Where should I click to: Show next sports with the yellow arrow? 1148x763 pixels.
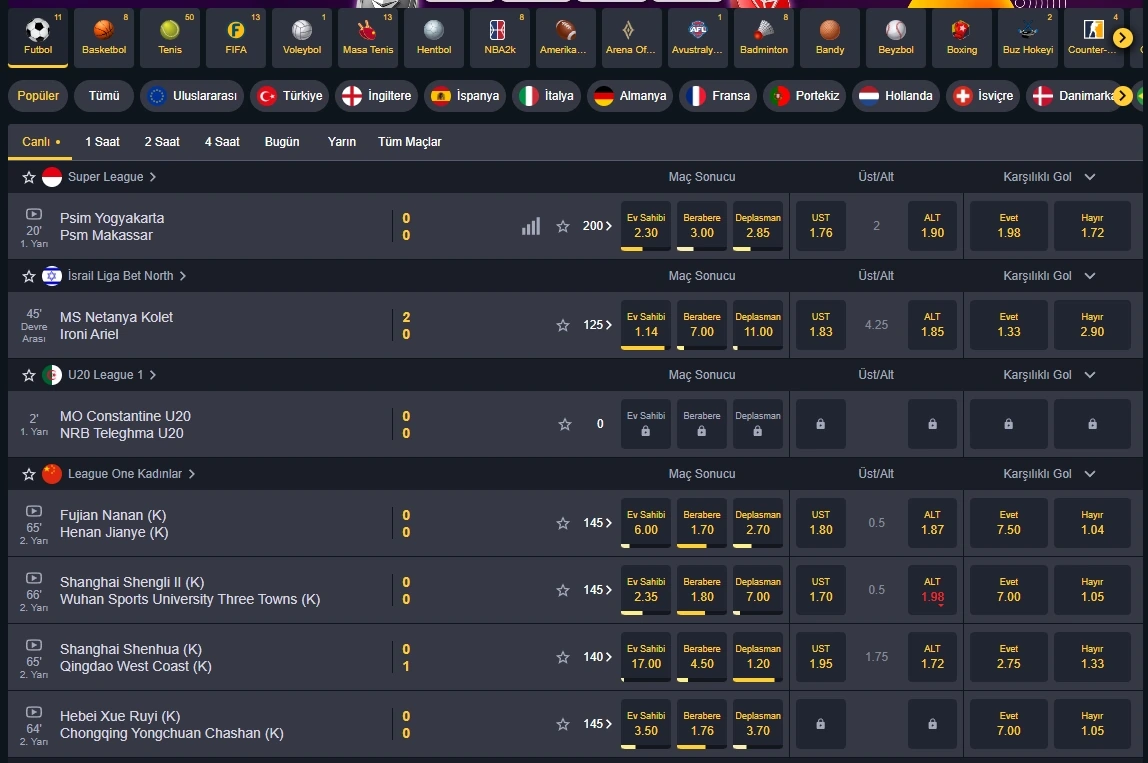1122,37
